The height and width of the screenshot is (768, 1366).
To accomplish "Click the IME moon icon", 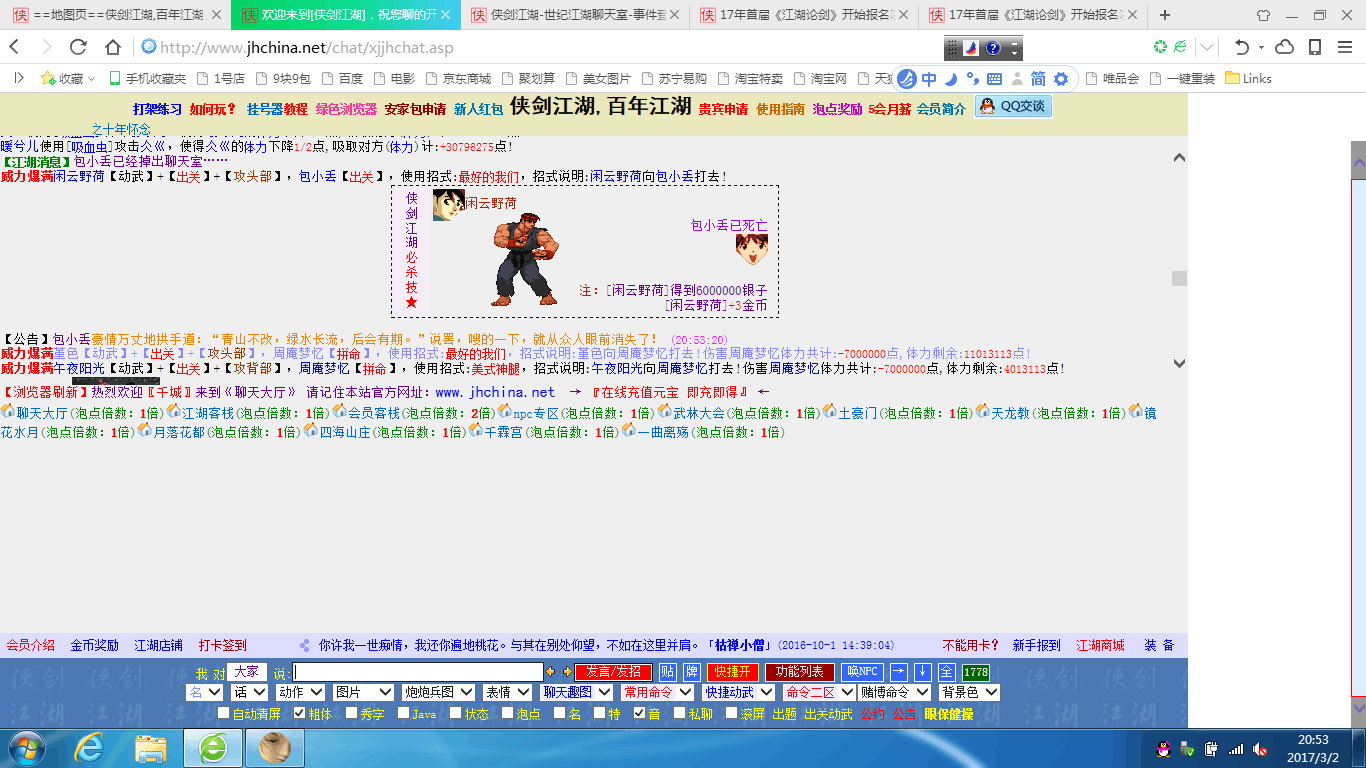I will [x=951, y=78].
